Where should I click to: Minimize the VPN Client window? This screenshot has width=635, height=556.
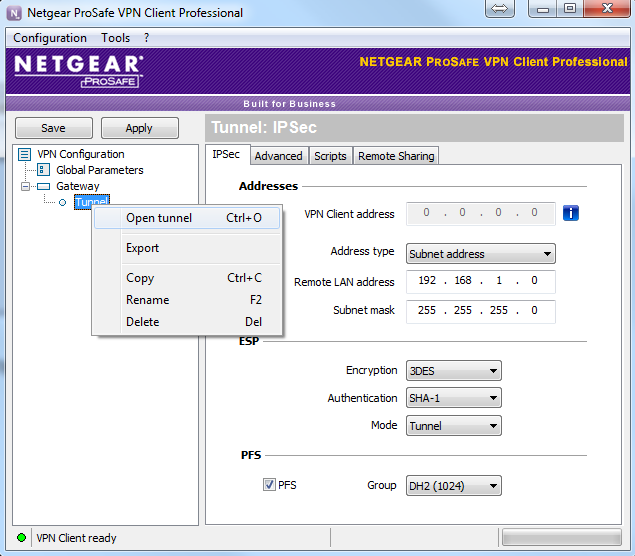(x=543, y=8)
